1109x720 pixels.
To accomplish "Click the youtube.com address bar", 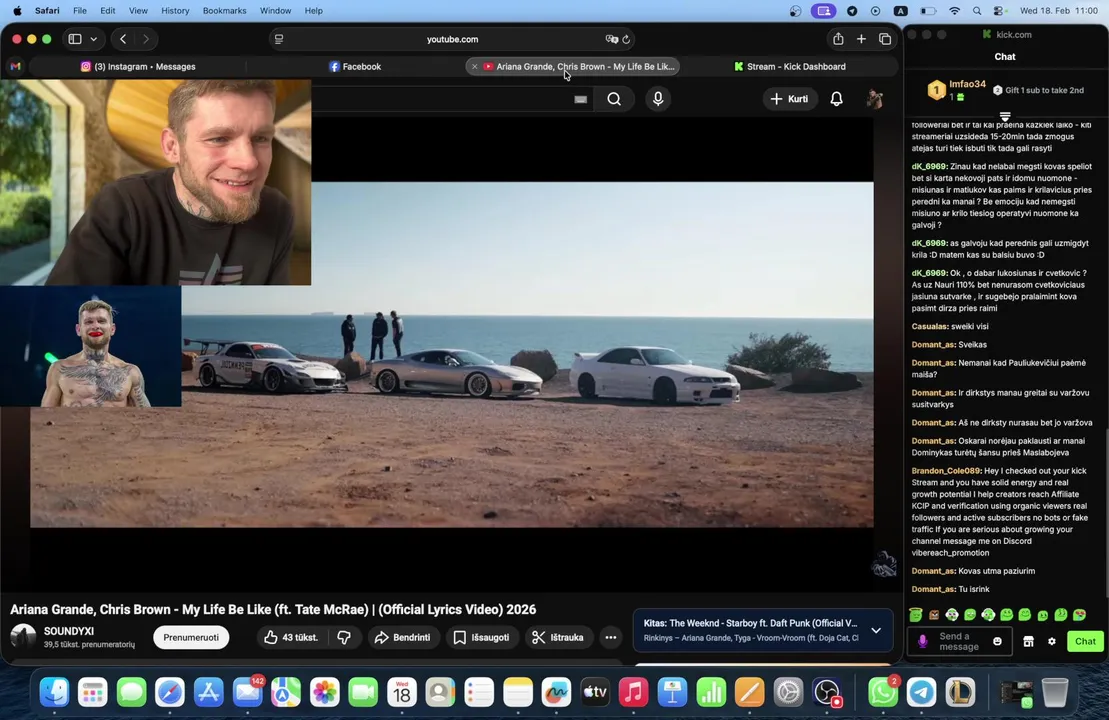I will click(x=453, y=40).
